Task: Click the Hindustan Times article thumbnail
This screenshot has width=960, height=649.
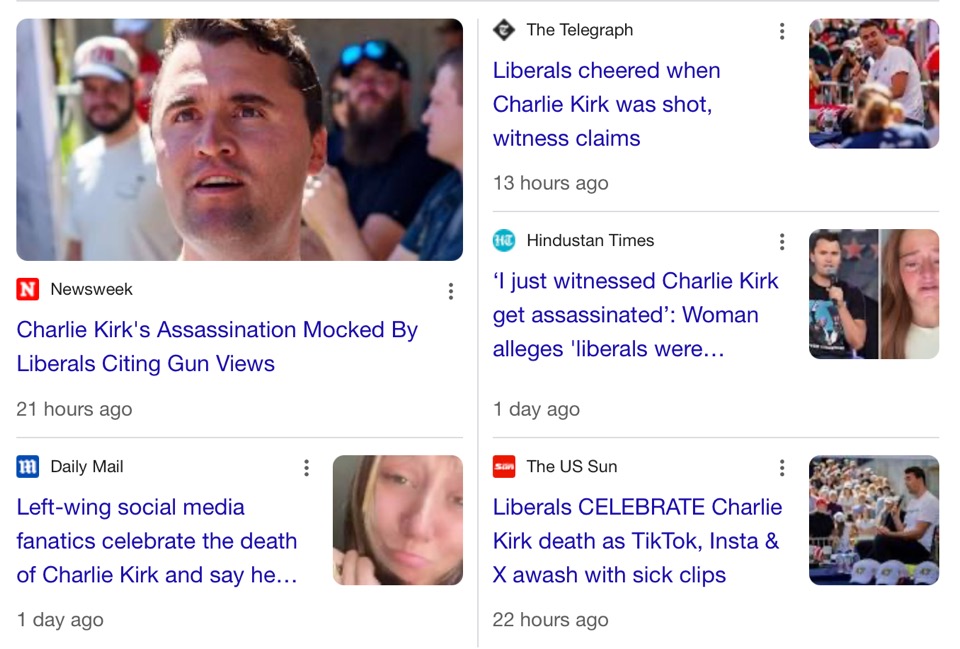Action: (874, 294)
